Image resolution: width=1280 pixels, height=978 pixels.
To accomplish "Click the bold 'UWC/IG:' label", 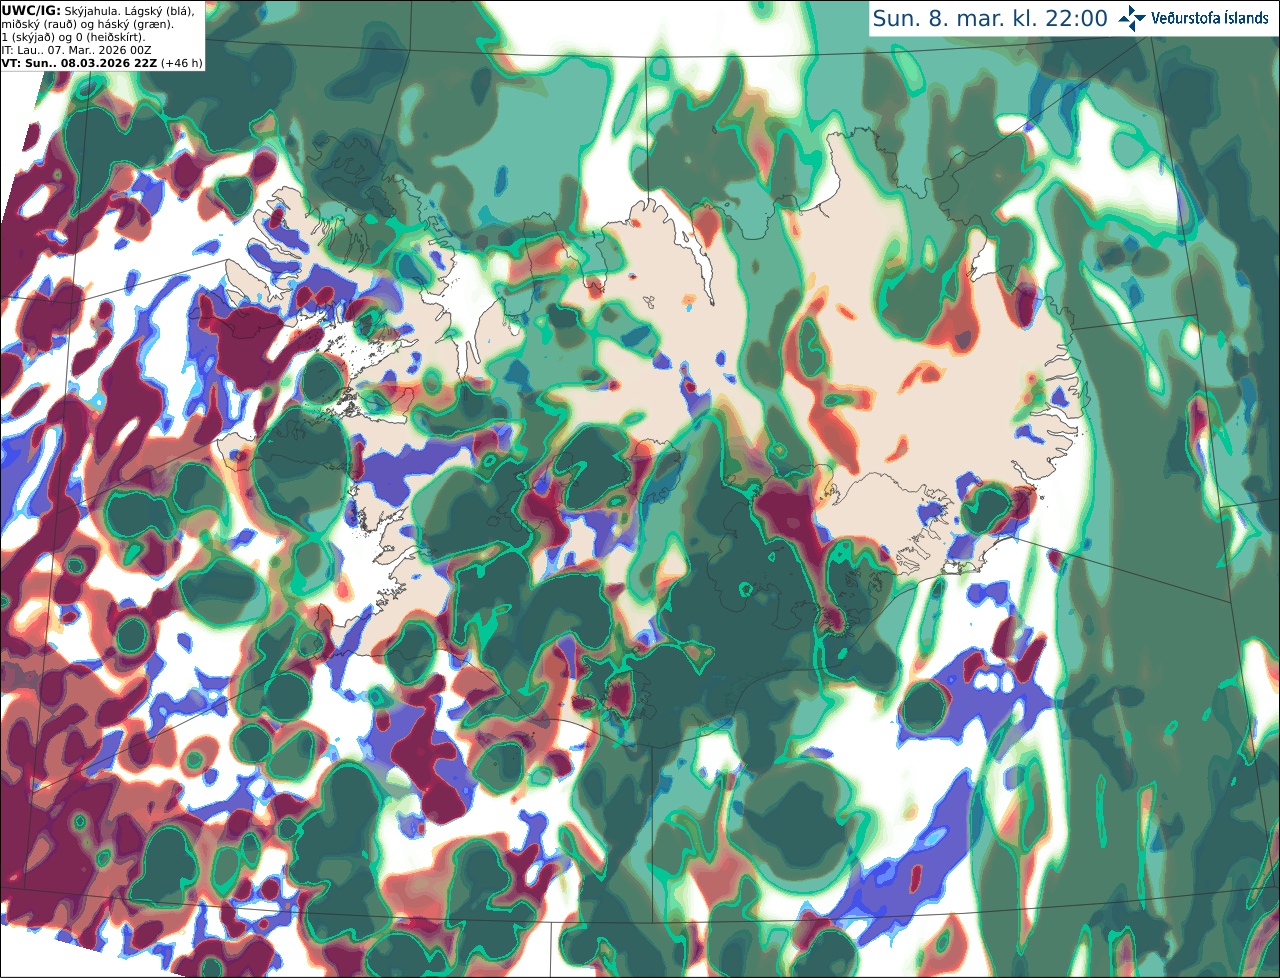I will pos(30,10).
